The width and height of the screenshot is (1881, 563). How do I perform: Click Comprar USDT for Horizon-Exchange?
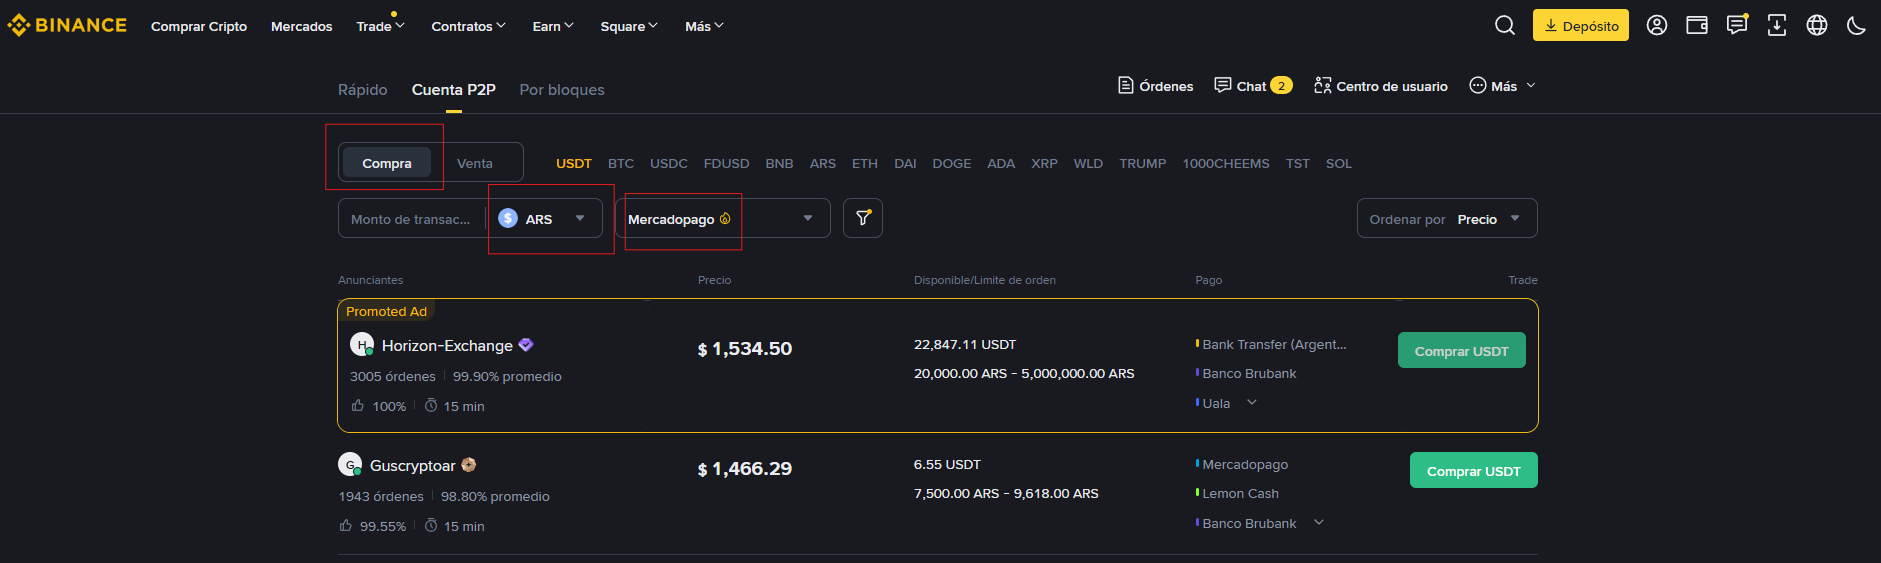[x=1462, y=350]
